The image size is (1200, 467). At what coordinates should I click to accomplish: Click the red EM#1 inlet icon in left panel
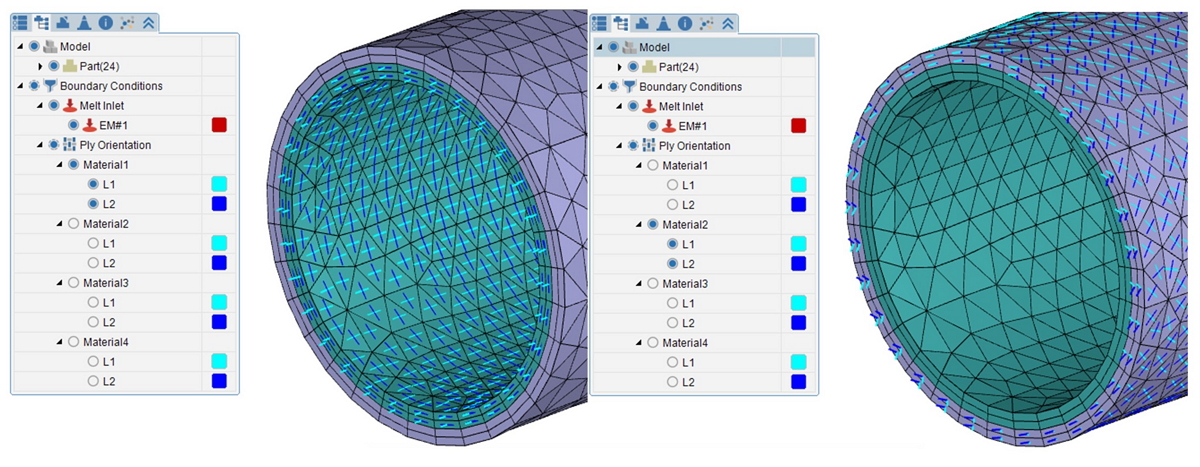[x=88, y=125]
